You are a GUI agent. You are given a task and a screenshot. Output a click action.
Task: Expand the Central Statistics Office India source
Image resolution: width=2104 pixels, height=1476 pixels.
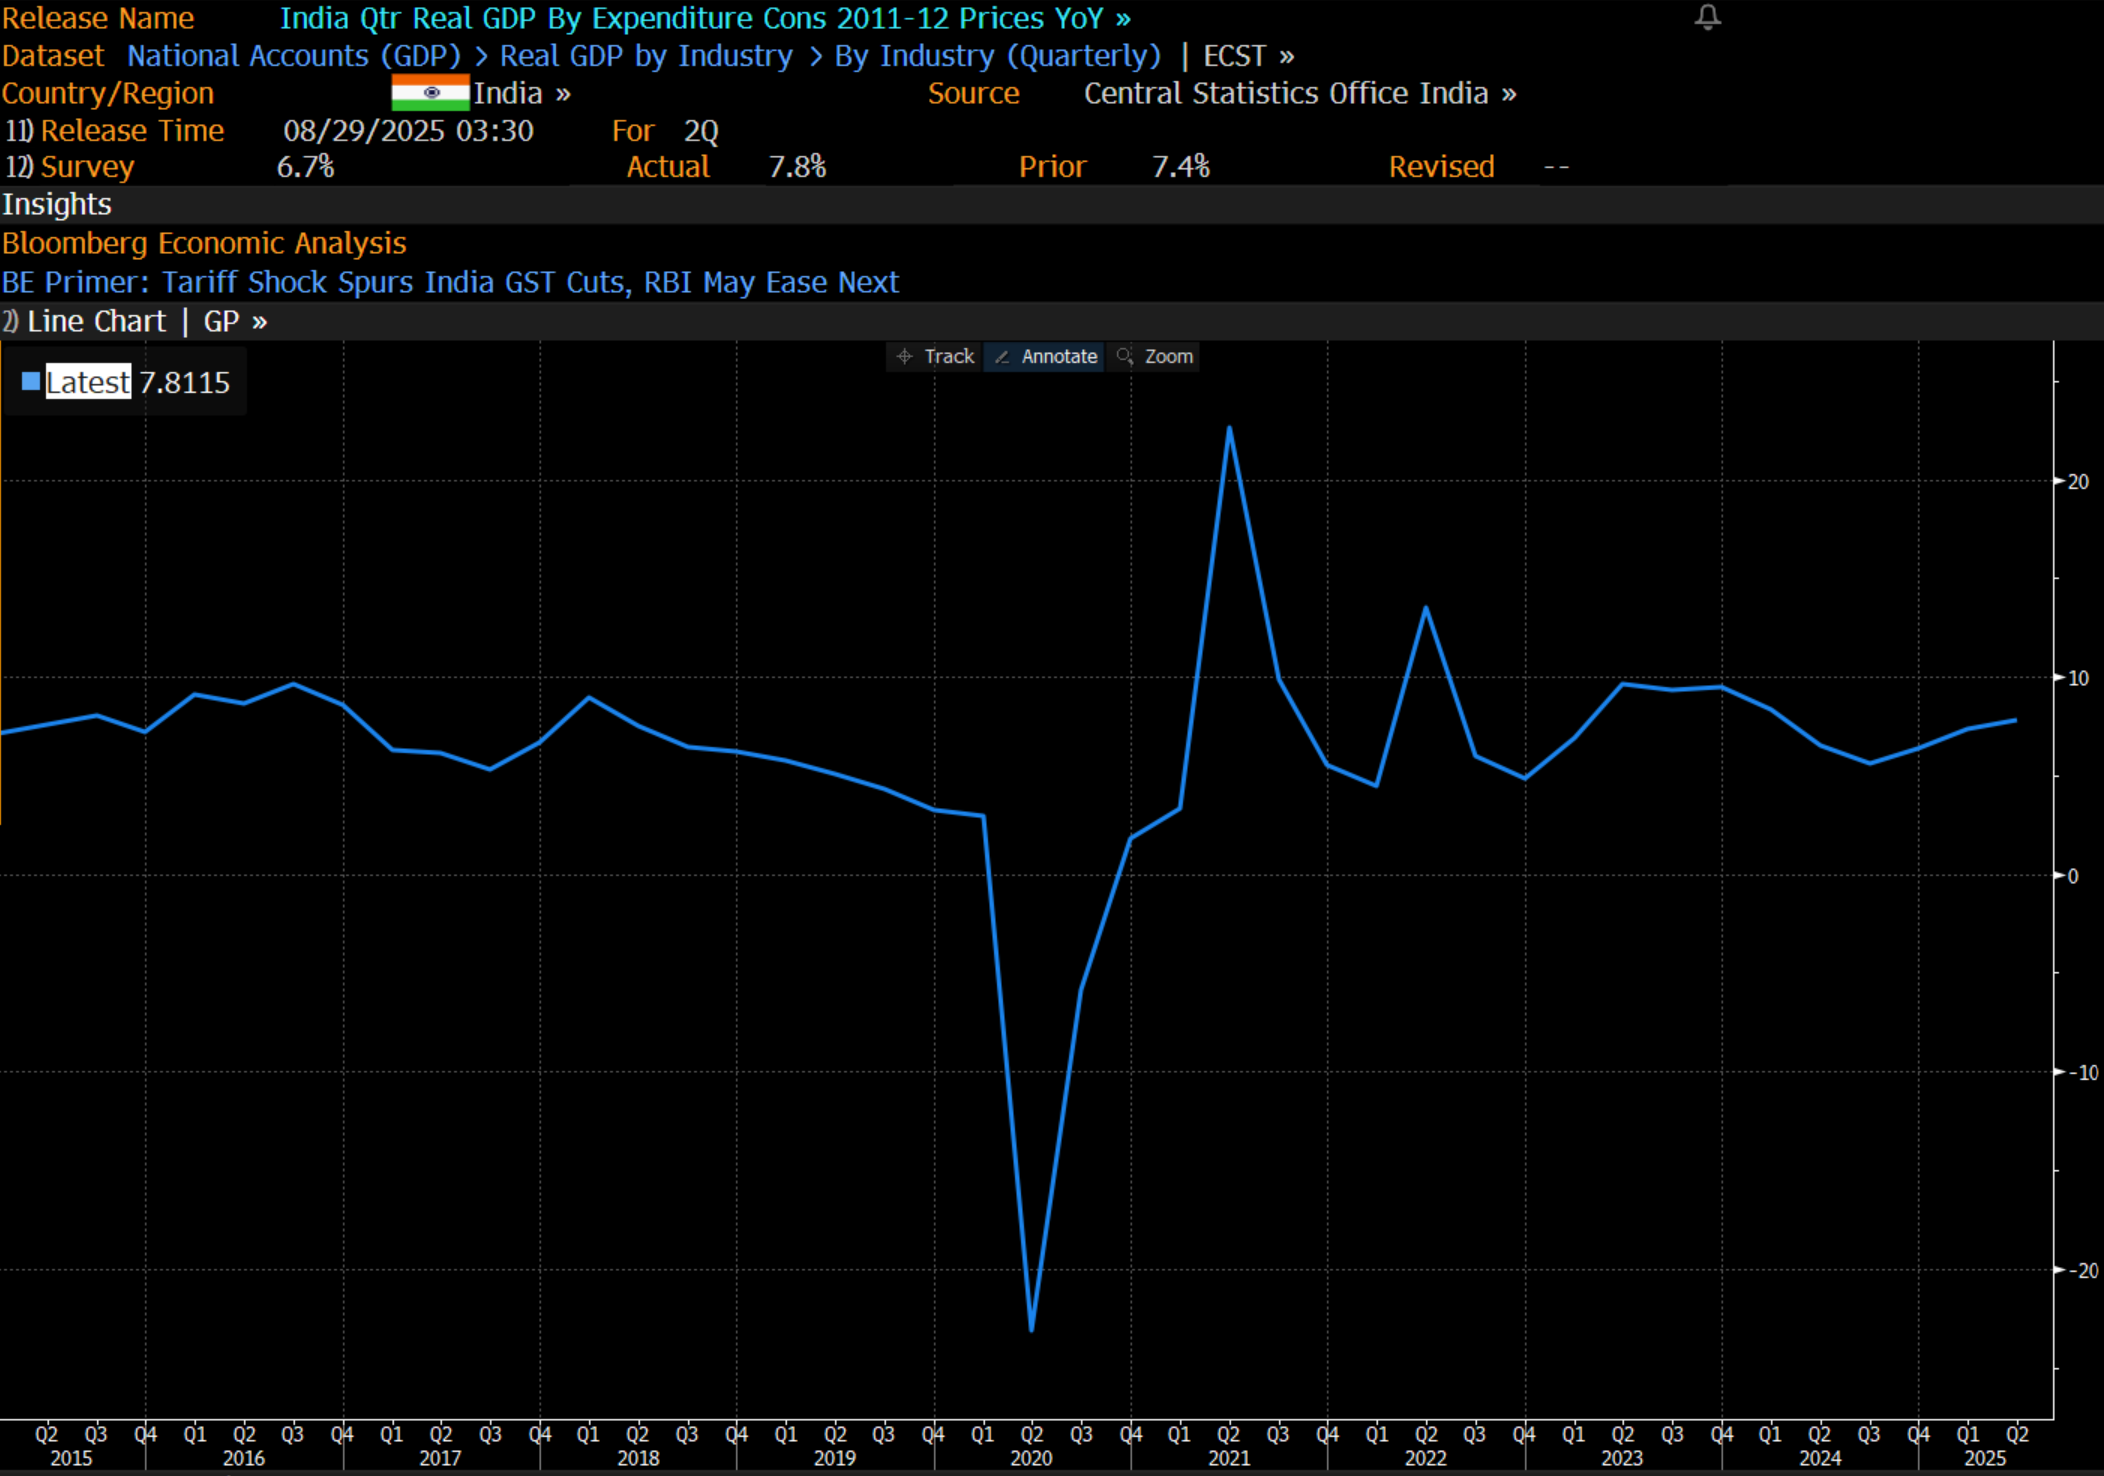coord(1300,93)
